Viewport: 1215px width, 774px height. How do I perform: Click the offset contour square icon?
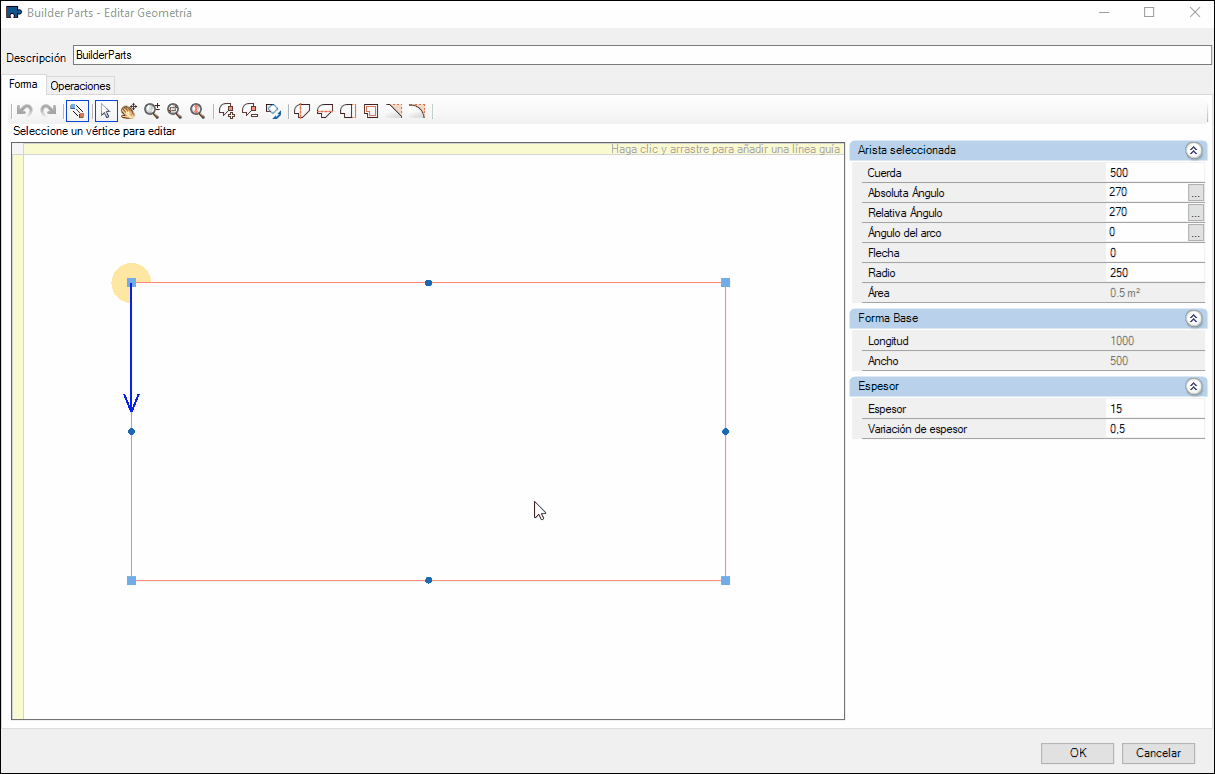[x=371, y=111]
